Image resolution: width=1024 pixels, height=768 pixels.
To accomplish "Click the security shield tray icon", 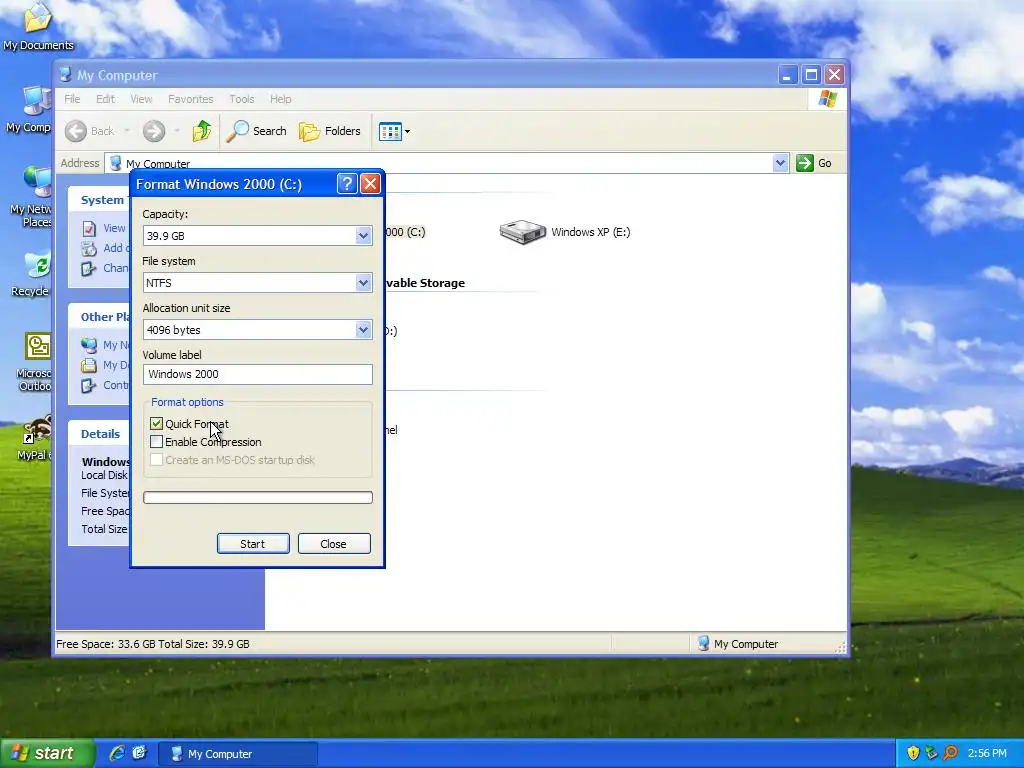I will [913, 754].
